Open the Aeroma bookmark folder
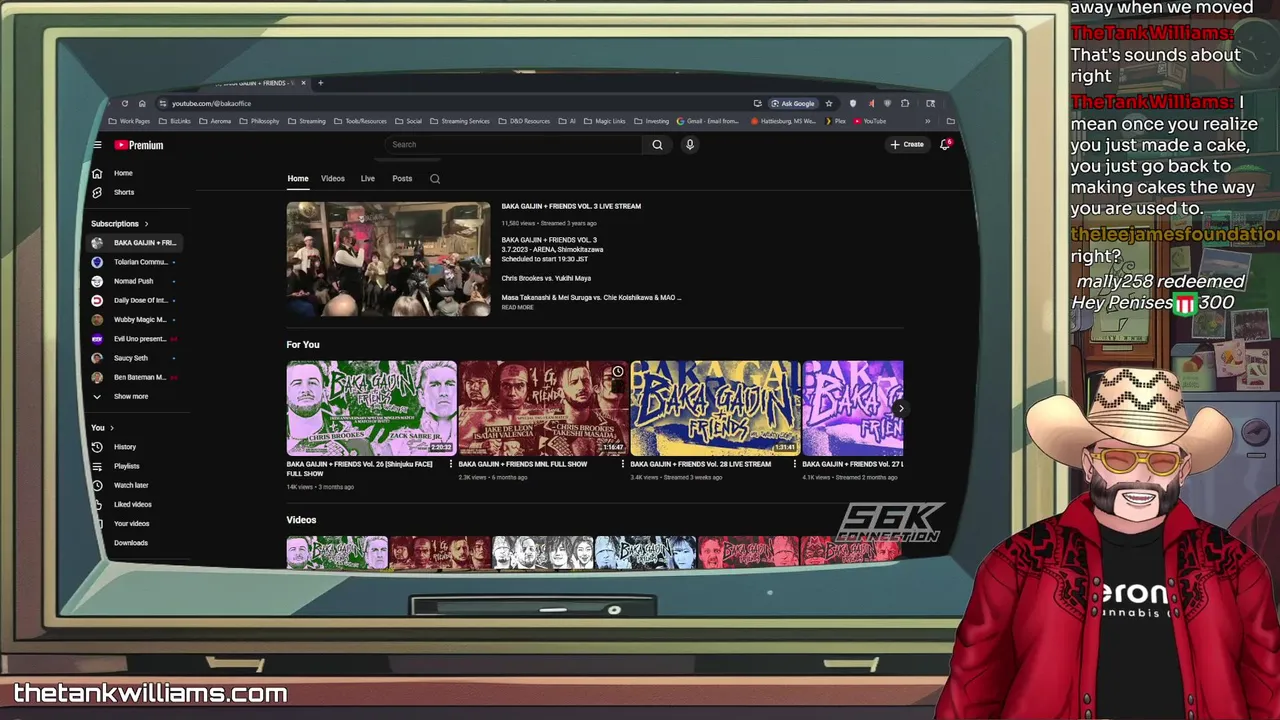 [x=215, y=121]
